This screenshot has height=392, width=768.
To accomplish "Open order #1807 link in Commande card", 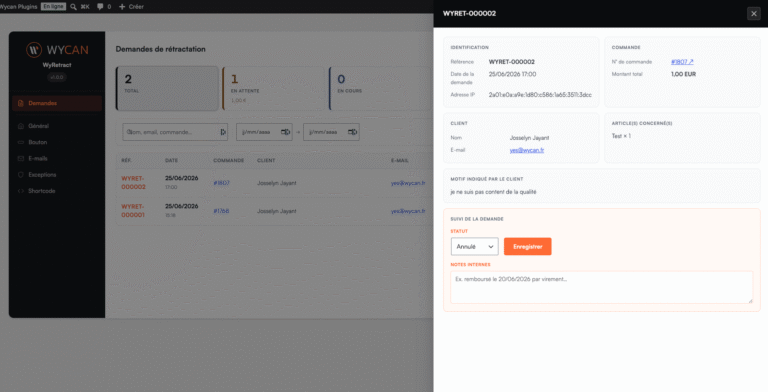I will pos(682,62).
